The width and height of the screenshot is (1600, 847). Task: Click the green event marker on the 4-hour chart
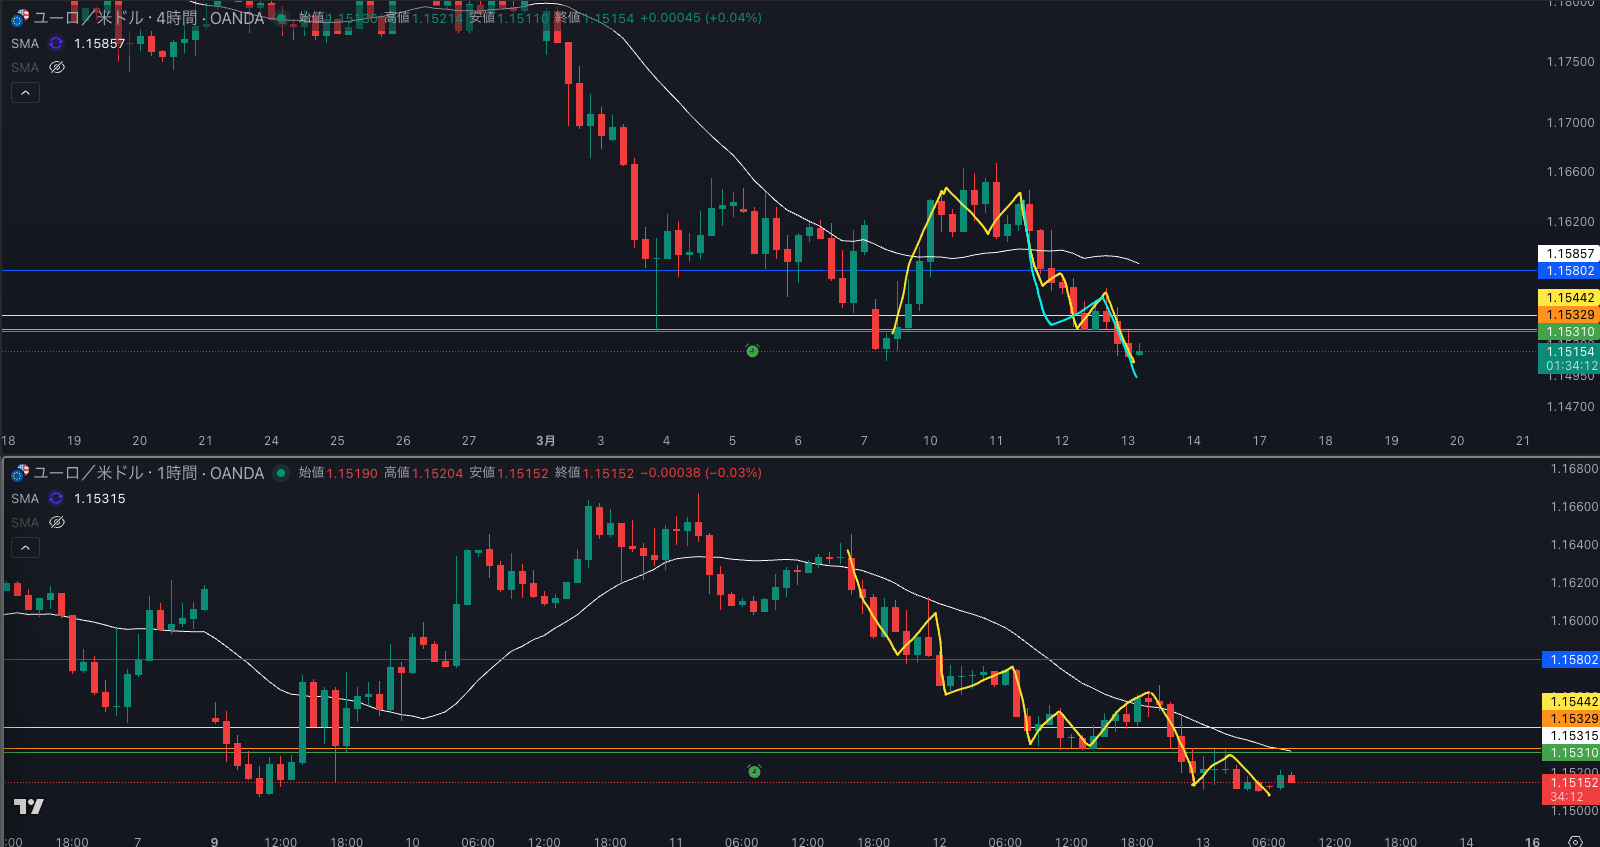(x=752, y=351)
